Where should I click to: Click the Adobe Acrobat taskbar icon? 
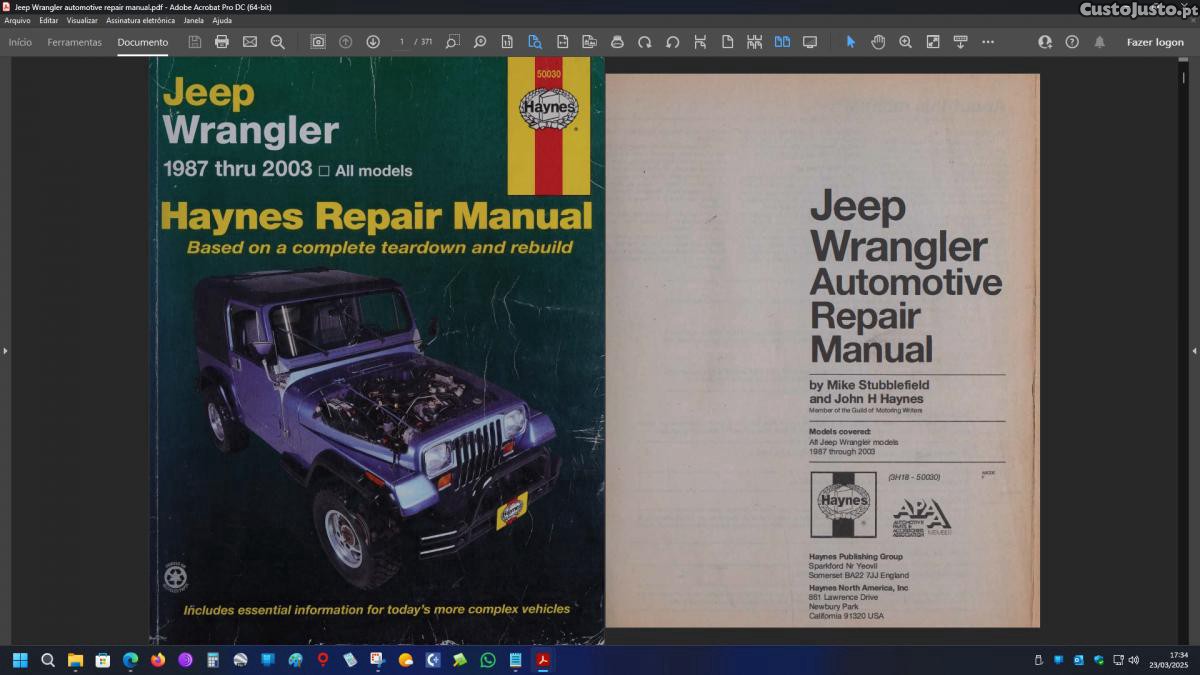click(543, 660)
